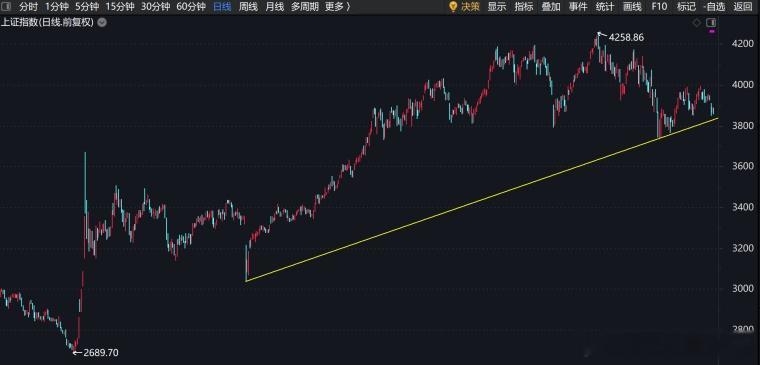Select the 15分钟 period
The height and width of the screenshot is (365, 760).
(120, 7)
